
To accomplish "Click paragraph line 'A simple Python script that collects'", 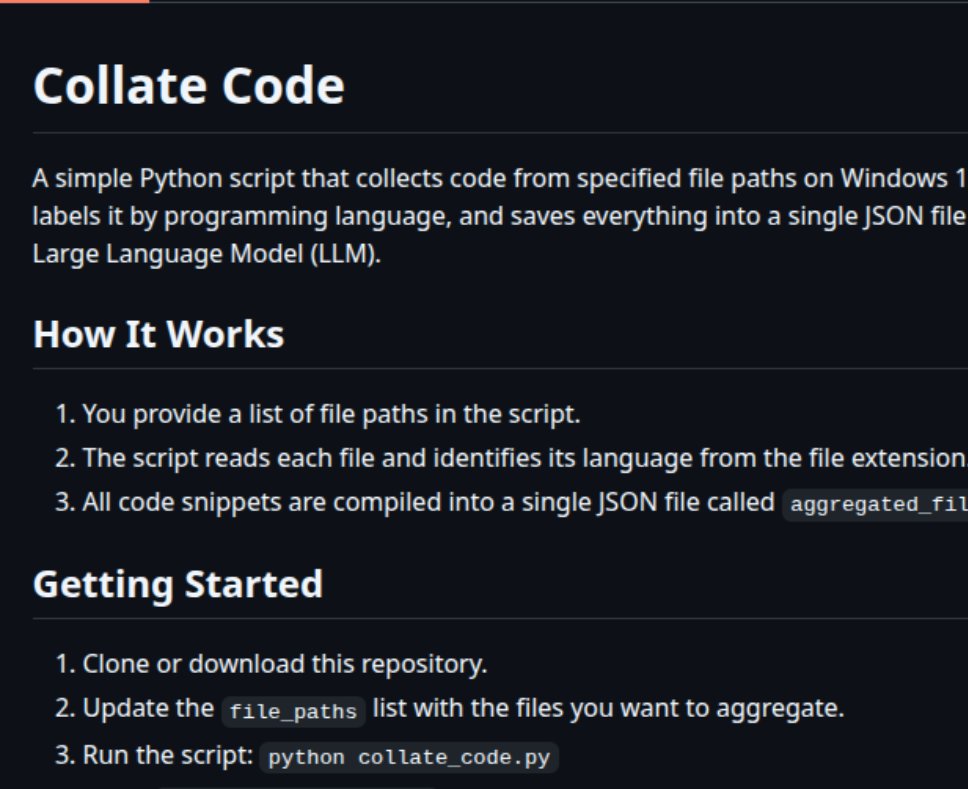I will pos(500,179).
